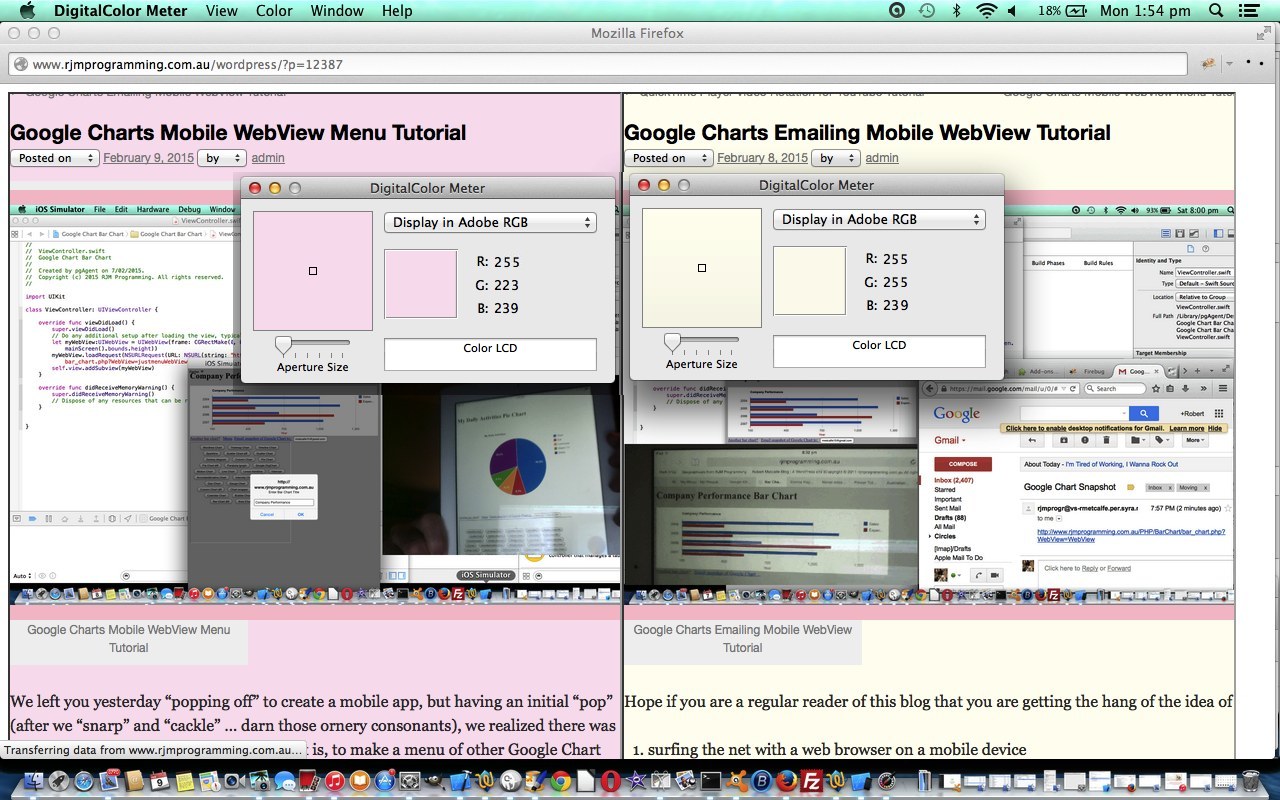
Task: Click volume speaker icon in menu bar
Action: tap(1014, 11)
